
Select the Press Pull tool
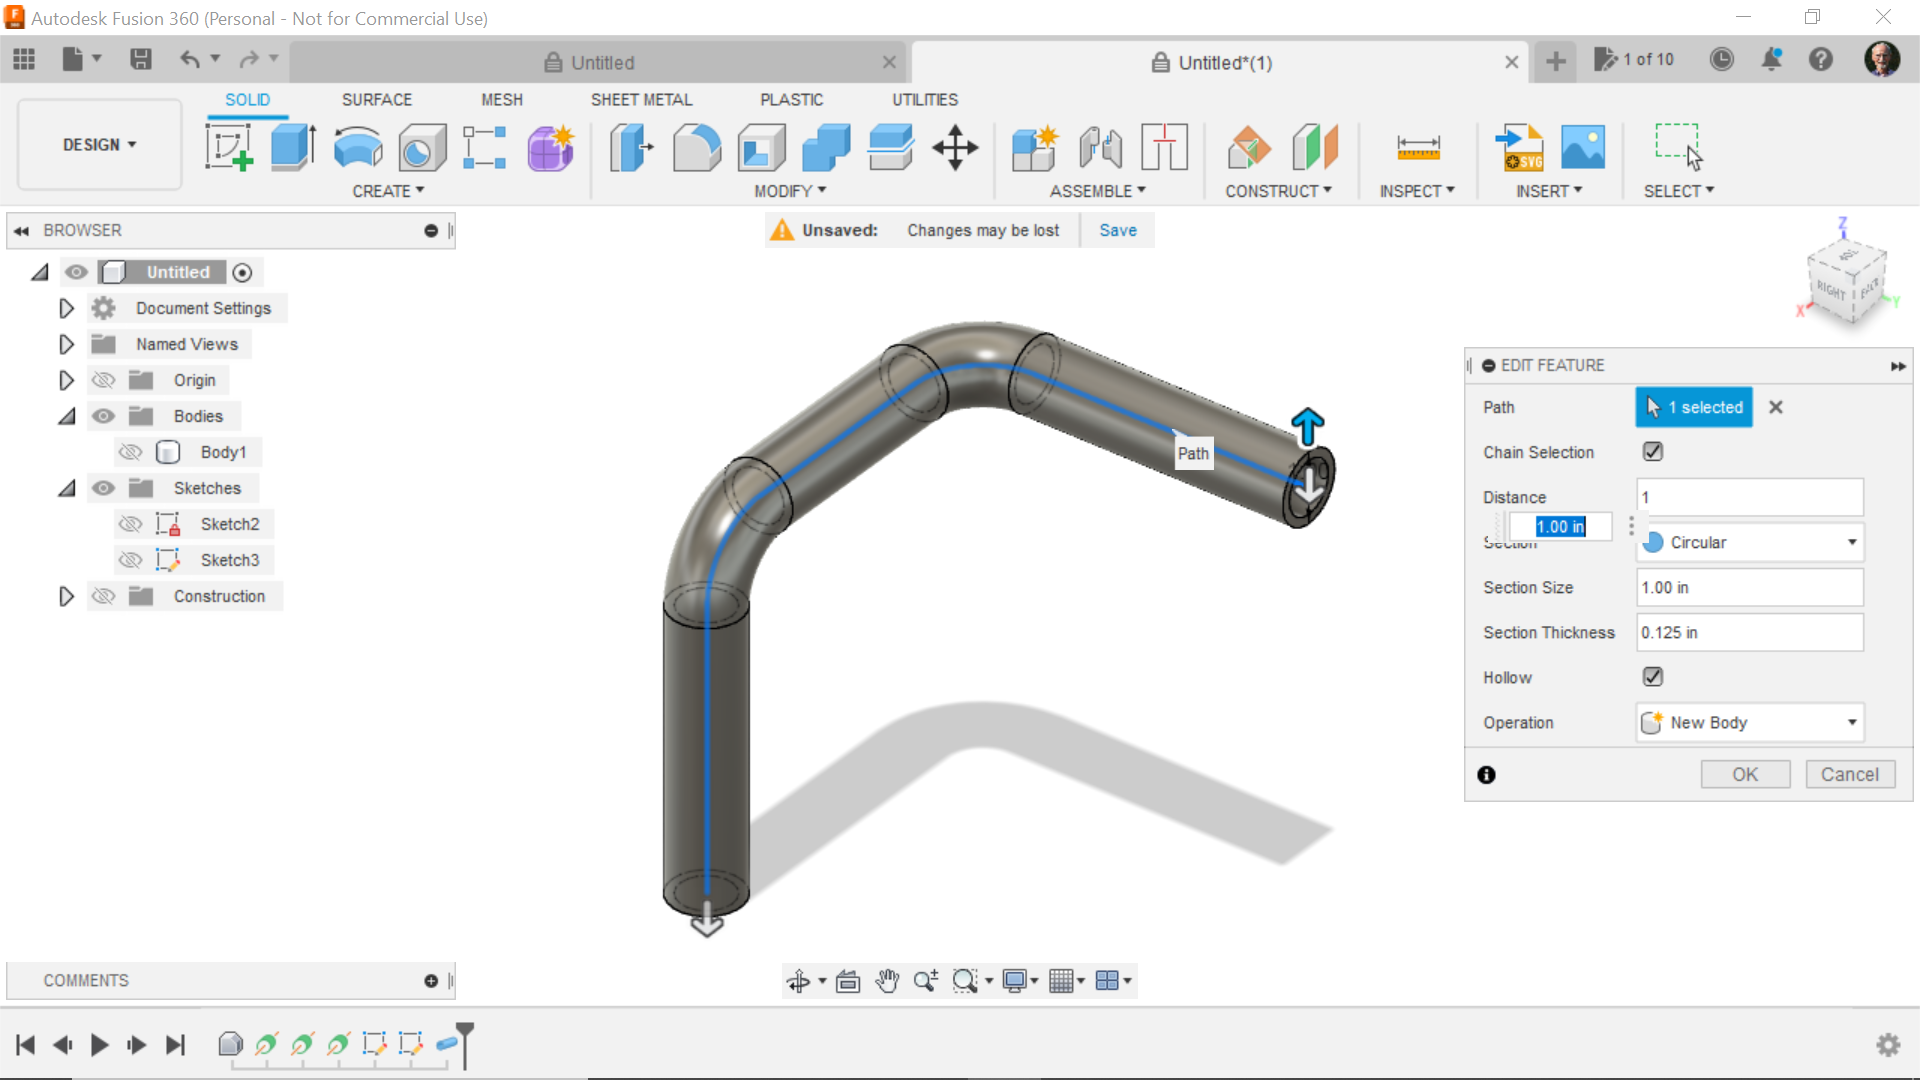click(x=632, y=148)
